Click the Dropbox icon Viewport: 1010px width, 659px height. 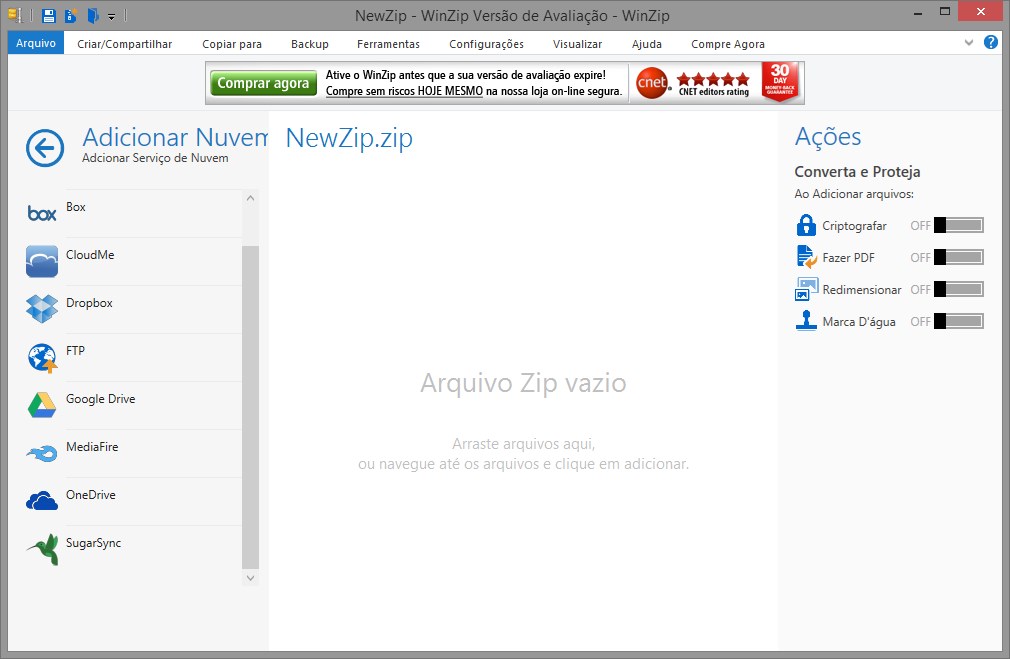pyautogui.click(x=42, y=309)
